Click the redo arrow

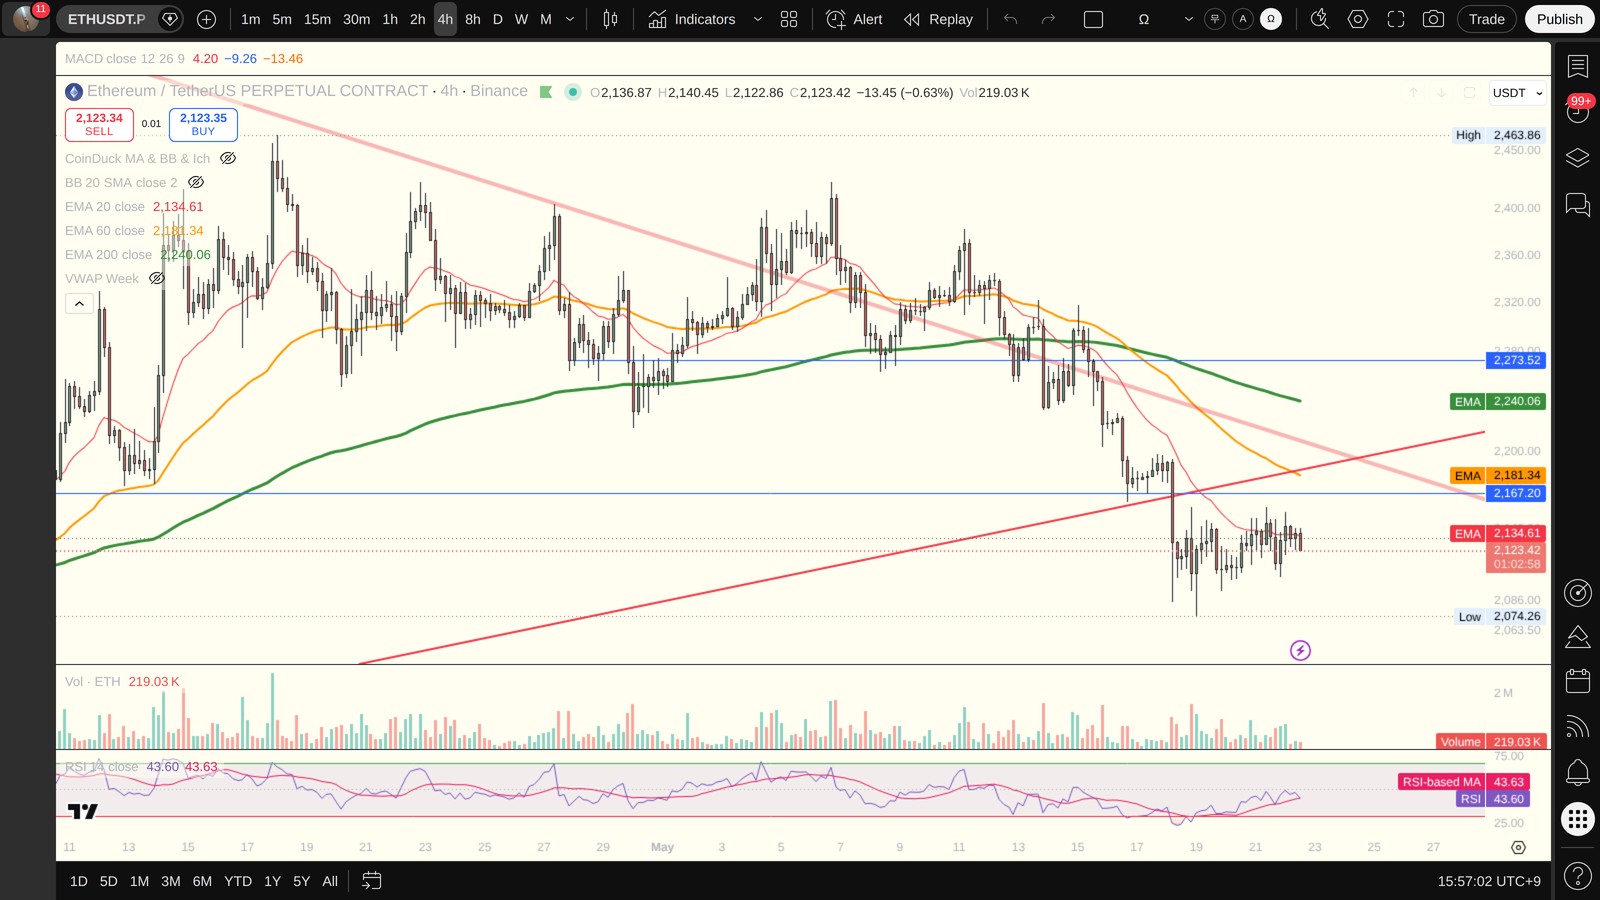click(x=1048, y=19)
